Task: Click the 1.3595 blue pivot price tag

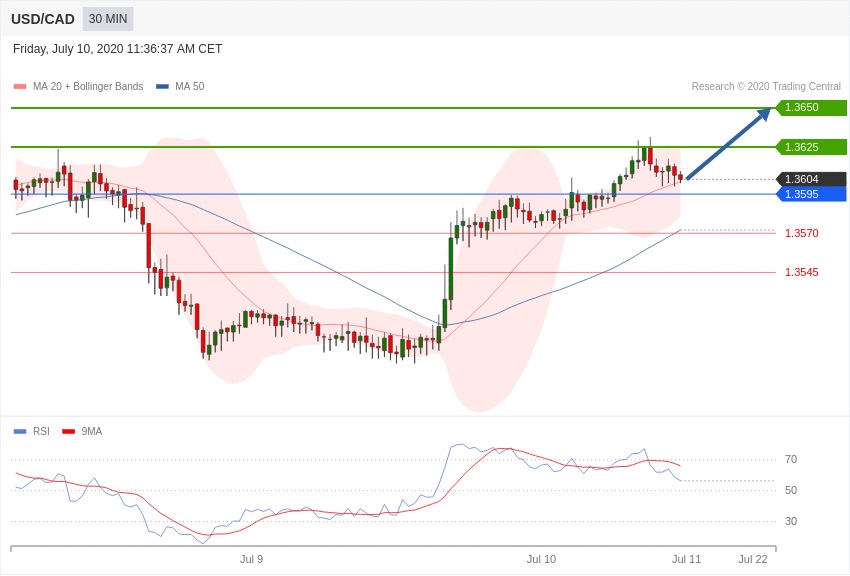Action: 811,194
